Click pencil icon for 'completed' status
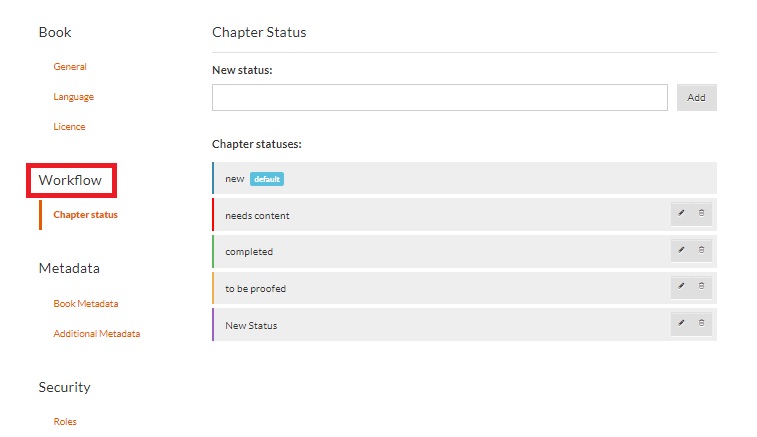Image resolution: width=757 pixels, height=437 pixels. (x=681, y=250)
